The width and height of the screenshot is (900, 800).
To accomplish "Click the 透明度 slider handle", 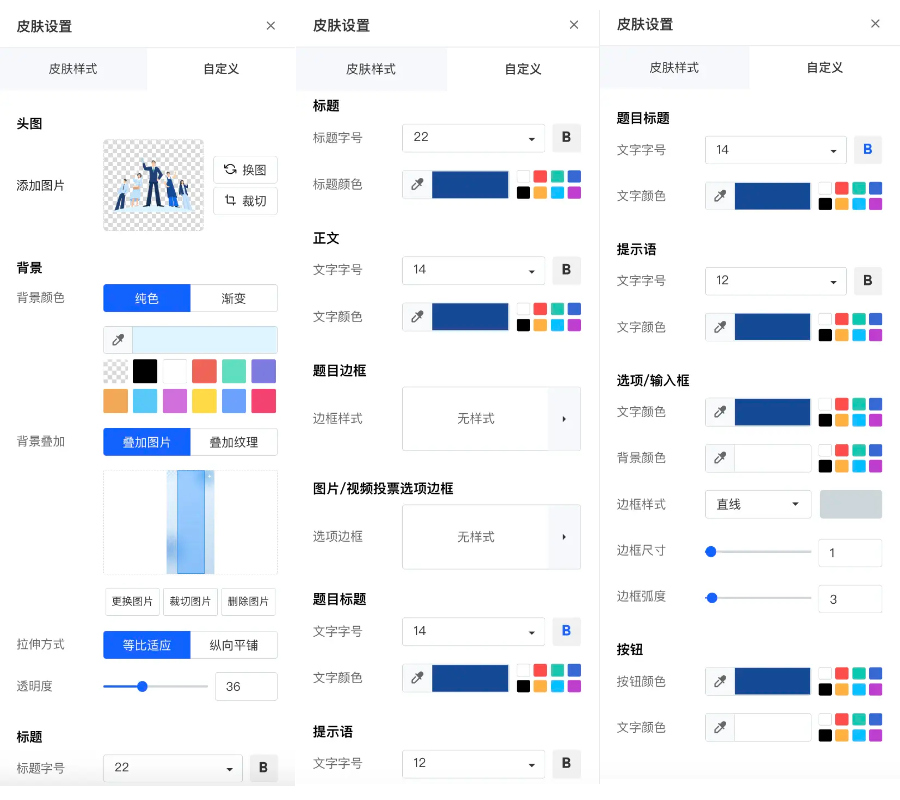I will point(142,686).
